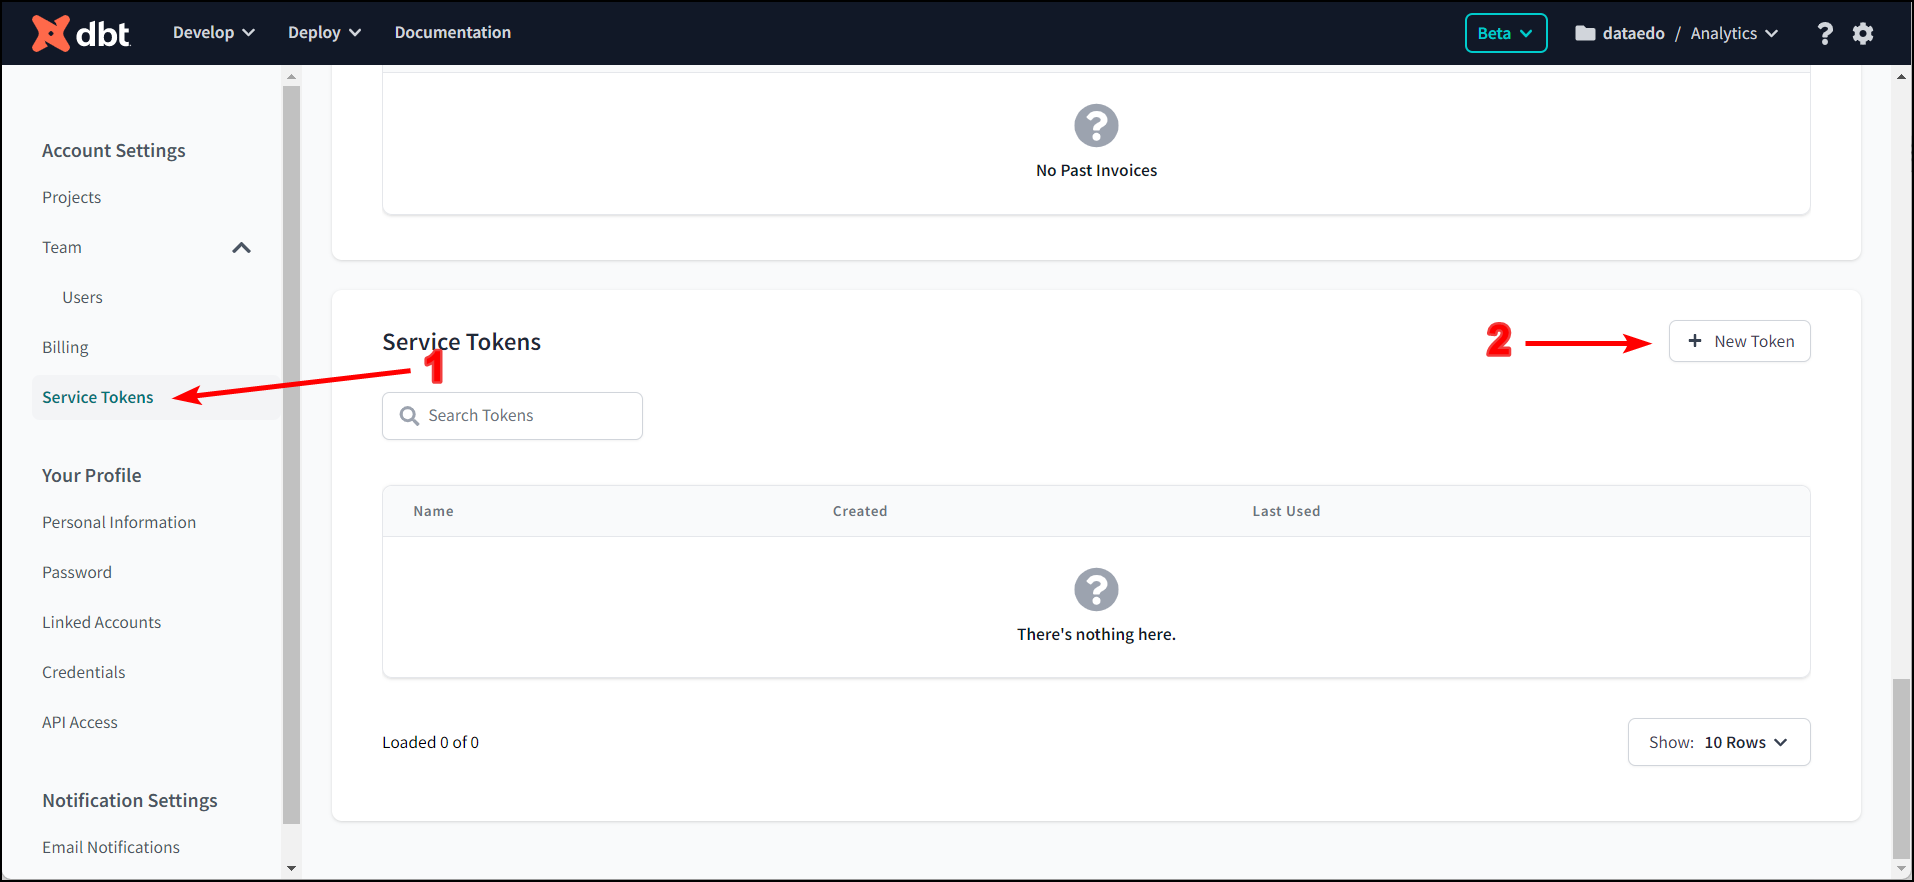
Task: Click the sidebar vertical scrollbar
Action: (291, 450)
